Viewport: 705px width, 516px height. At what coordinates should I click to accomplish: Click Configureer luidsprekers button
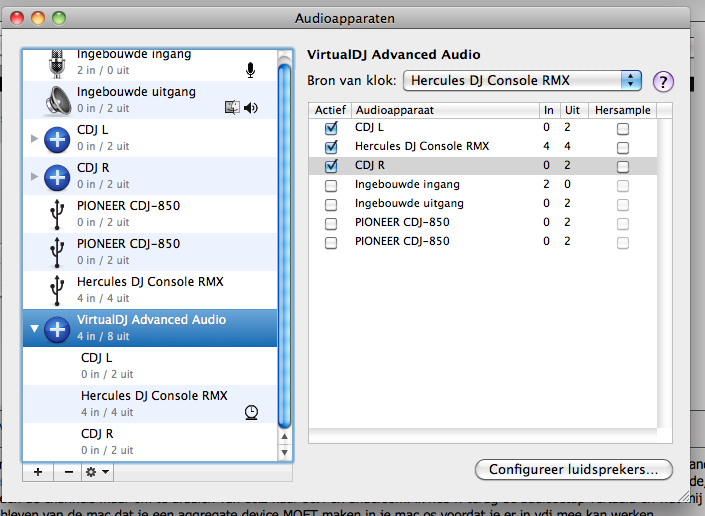574,470
